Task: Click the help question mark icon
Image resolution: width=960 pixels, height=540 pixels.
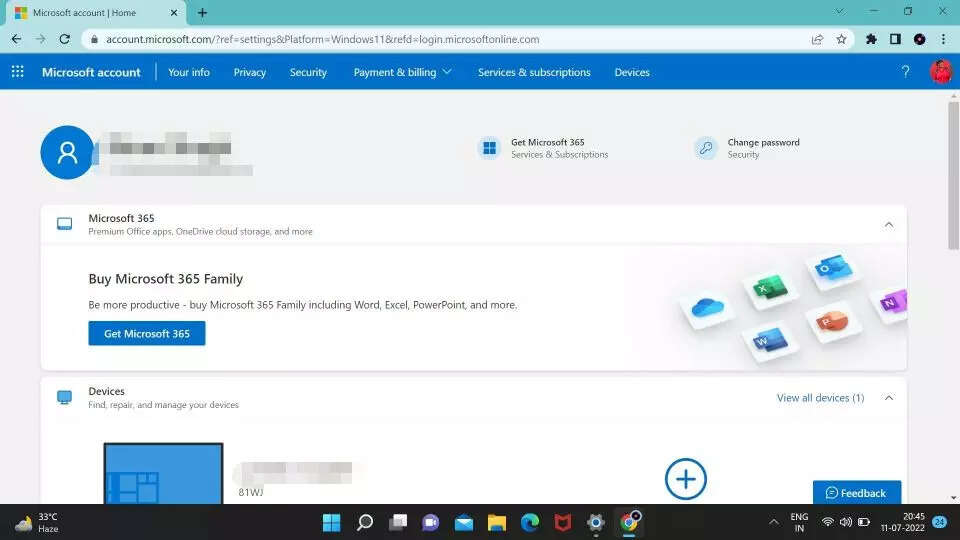Action: pyautogui.click(x=905, y=72)
